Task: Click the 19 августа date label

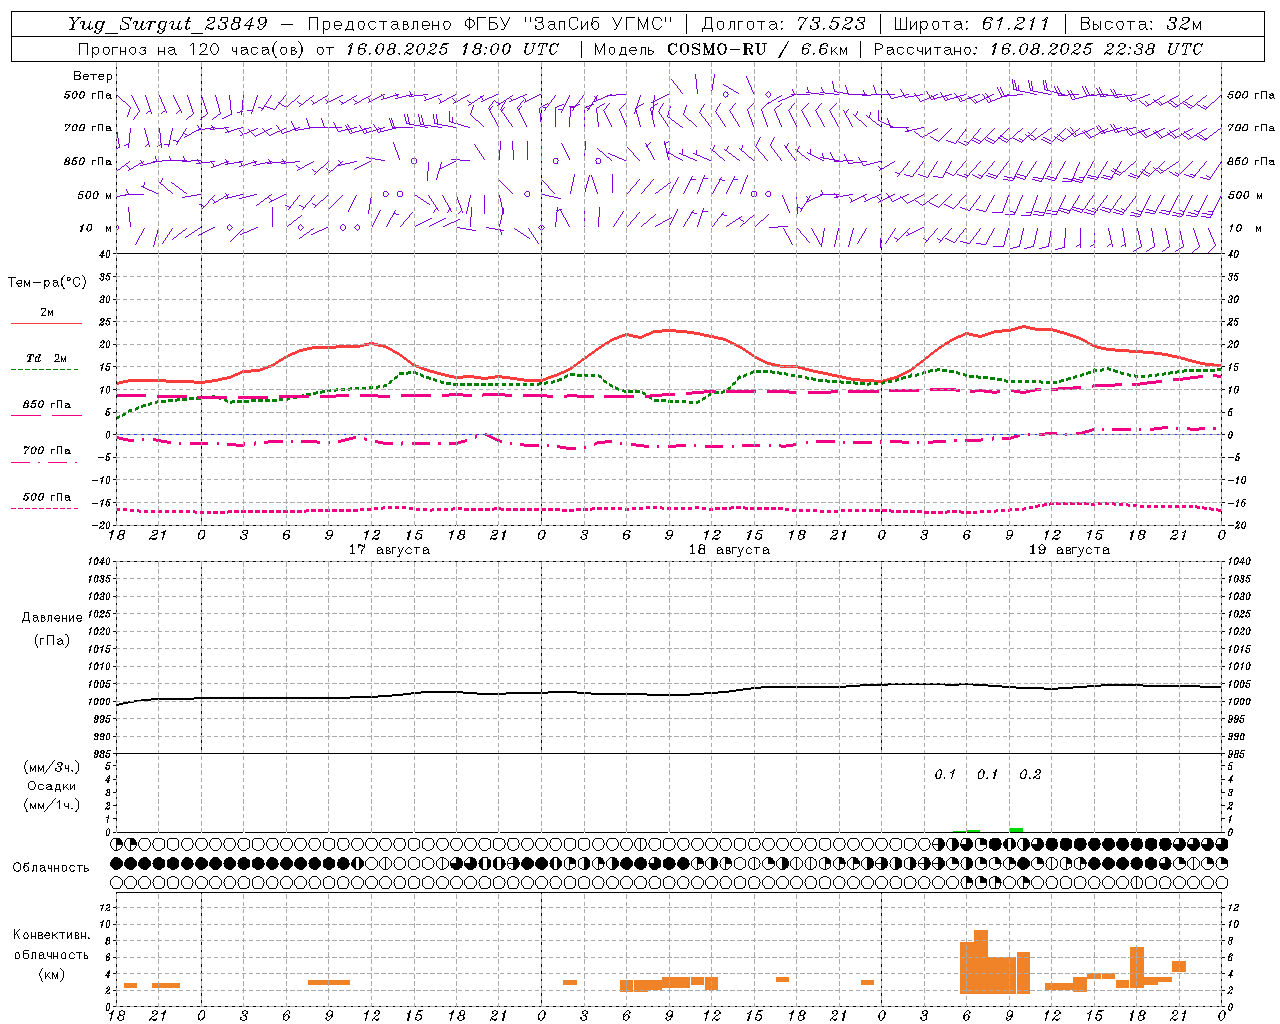Action: 1069,550
